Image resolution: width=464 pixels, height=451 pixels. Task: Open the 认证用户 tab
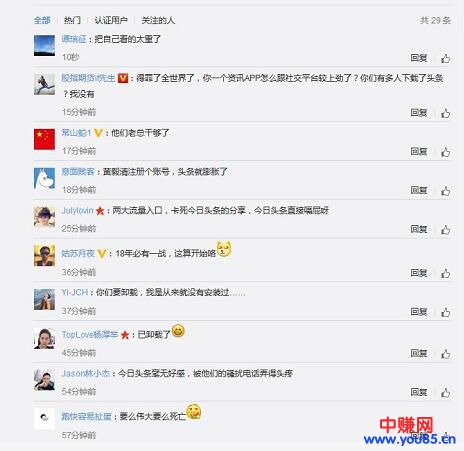click(x=111, y=20)
